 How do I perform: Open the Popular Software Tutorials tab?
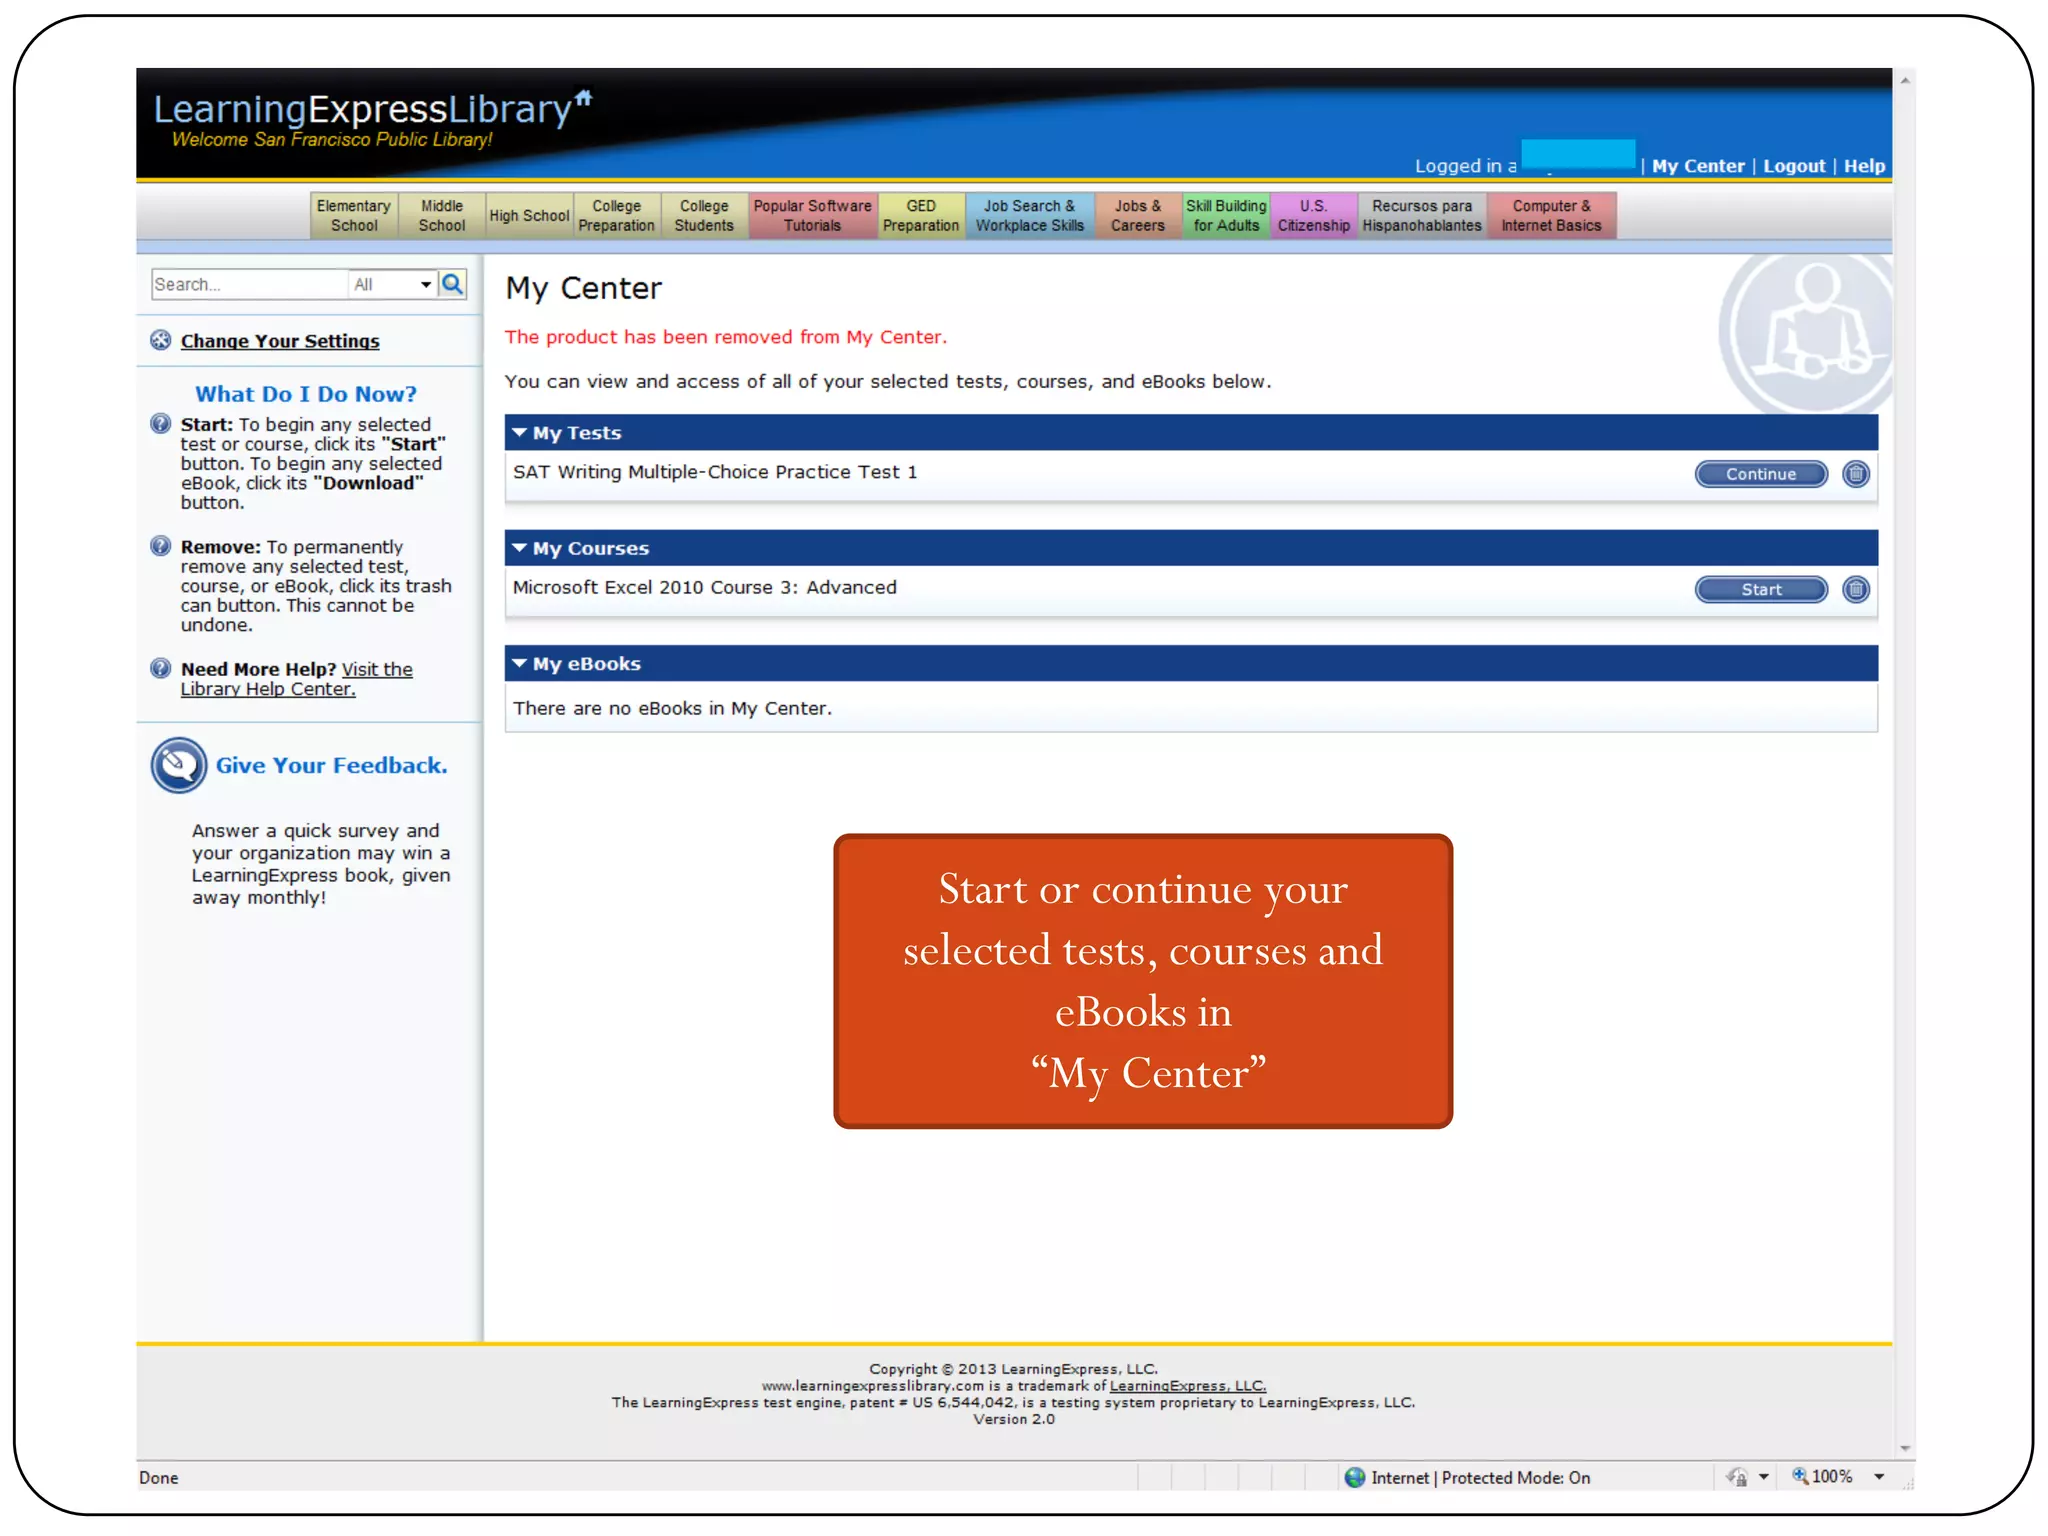coord(812,215)
